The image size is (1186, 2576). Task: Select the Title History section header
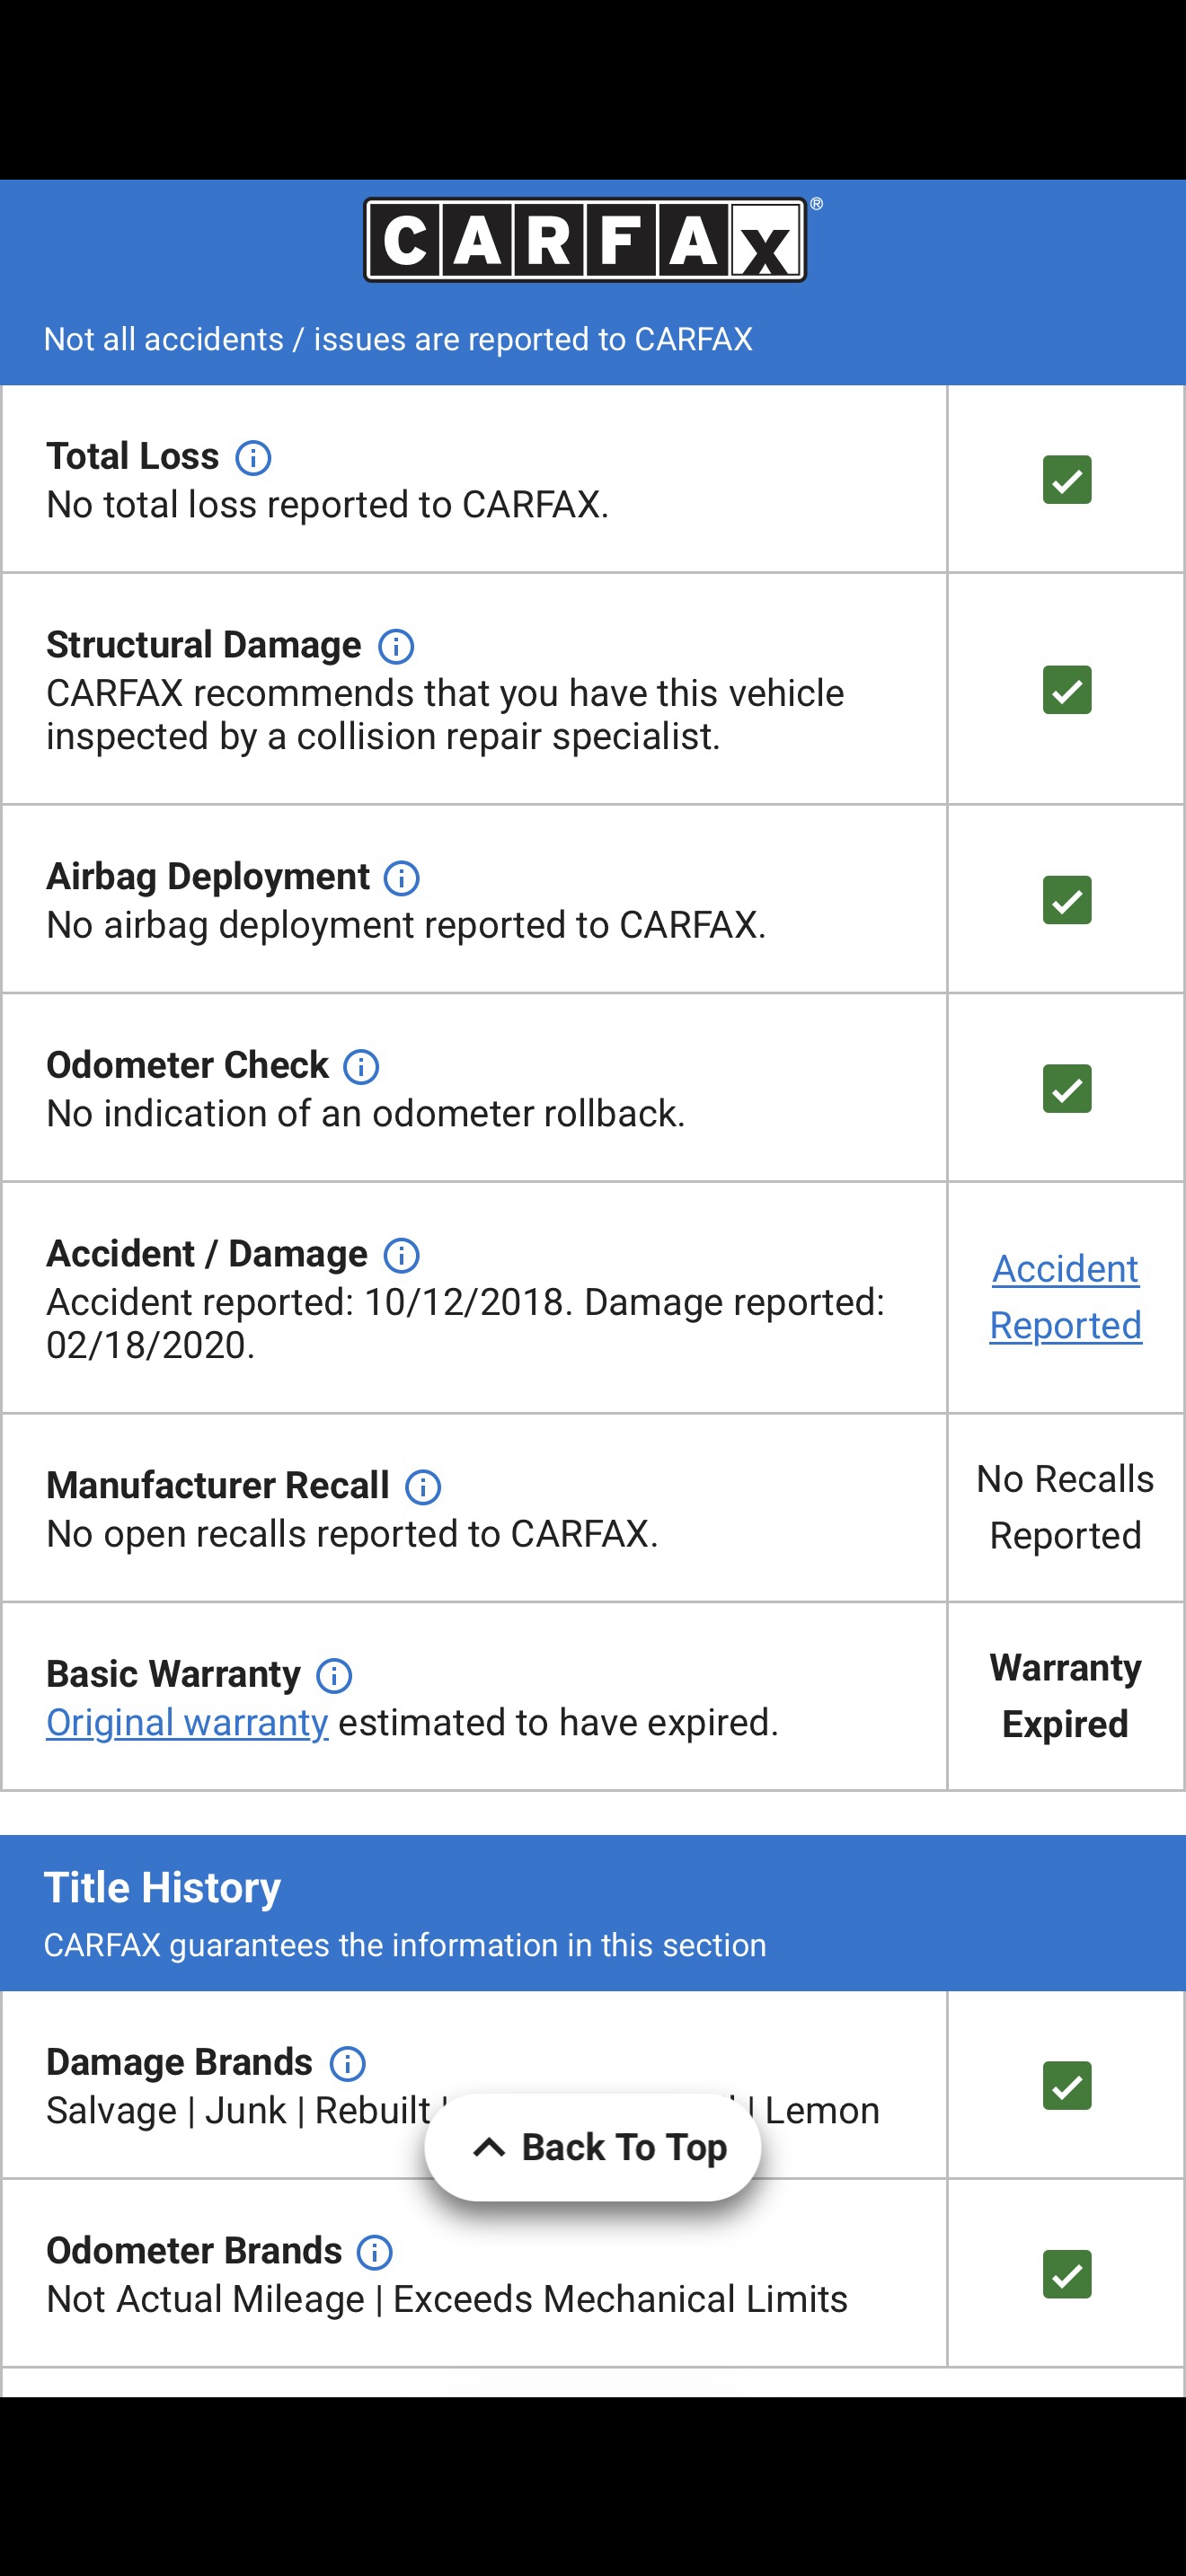click(593, 1912)
